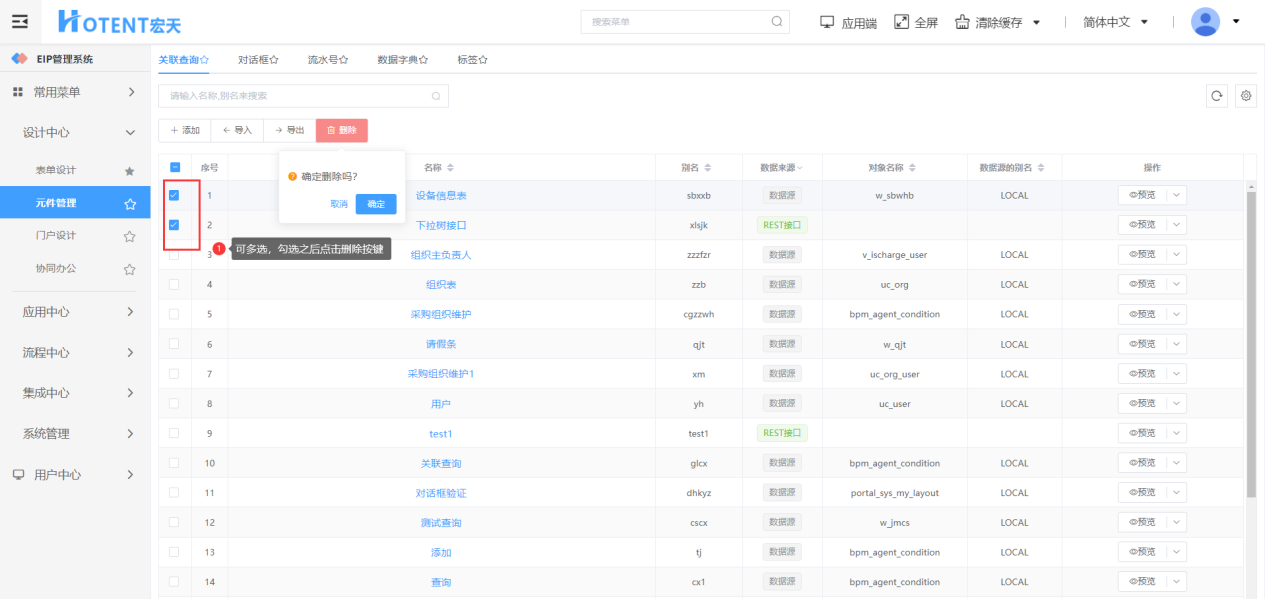Click the refresh icon above the table

coord(1217,96)
